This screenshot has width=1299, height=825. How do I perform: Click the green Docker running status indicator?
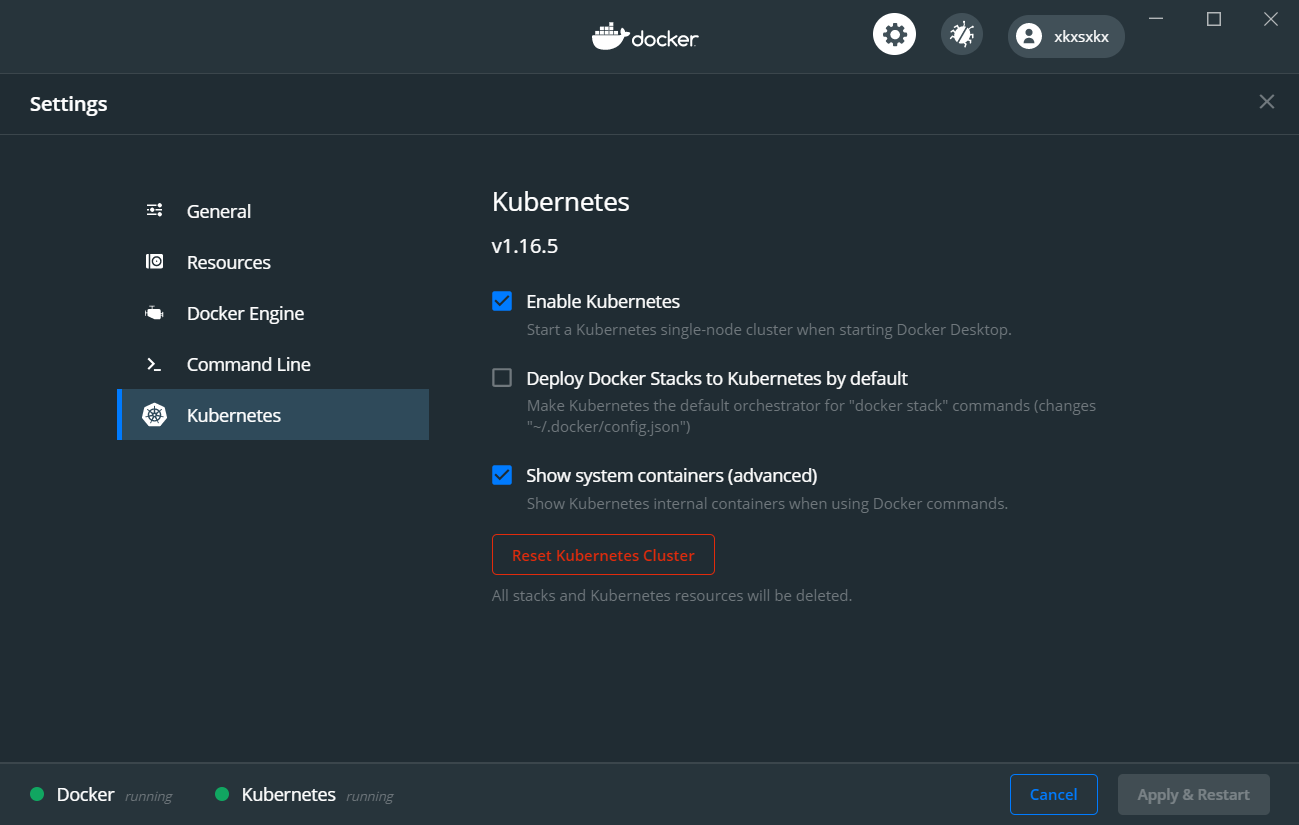[36, 794]
